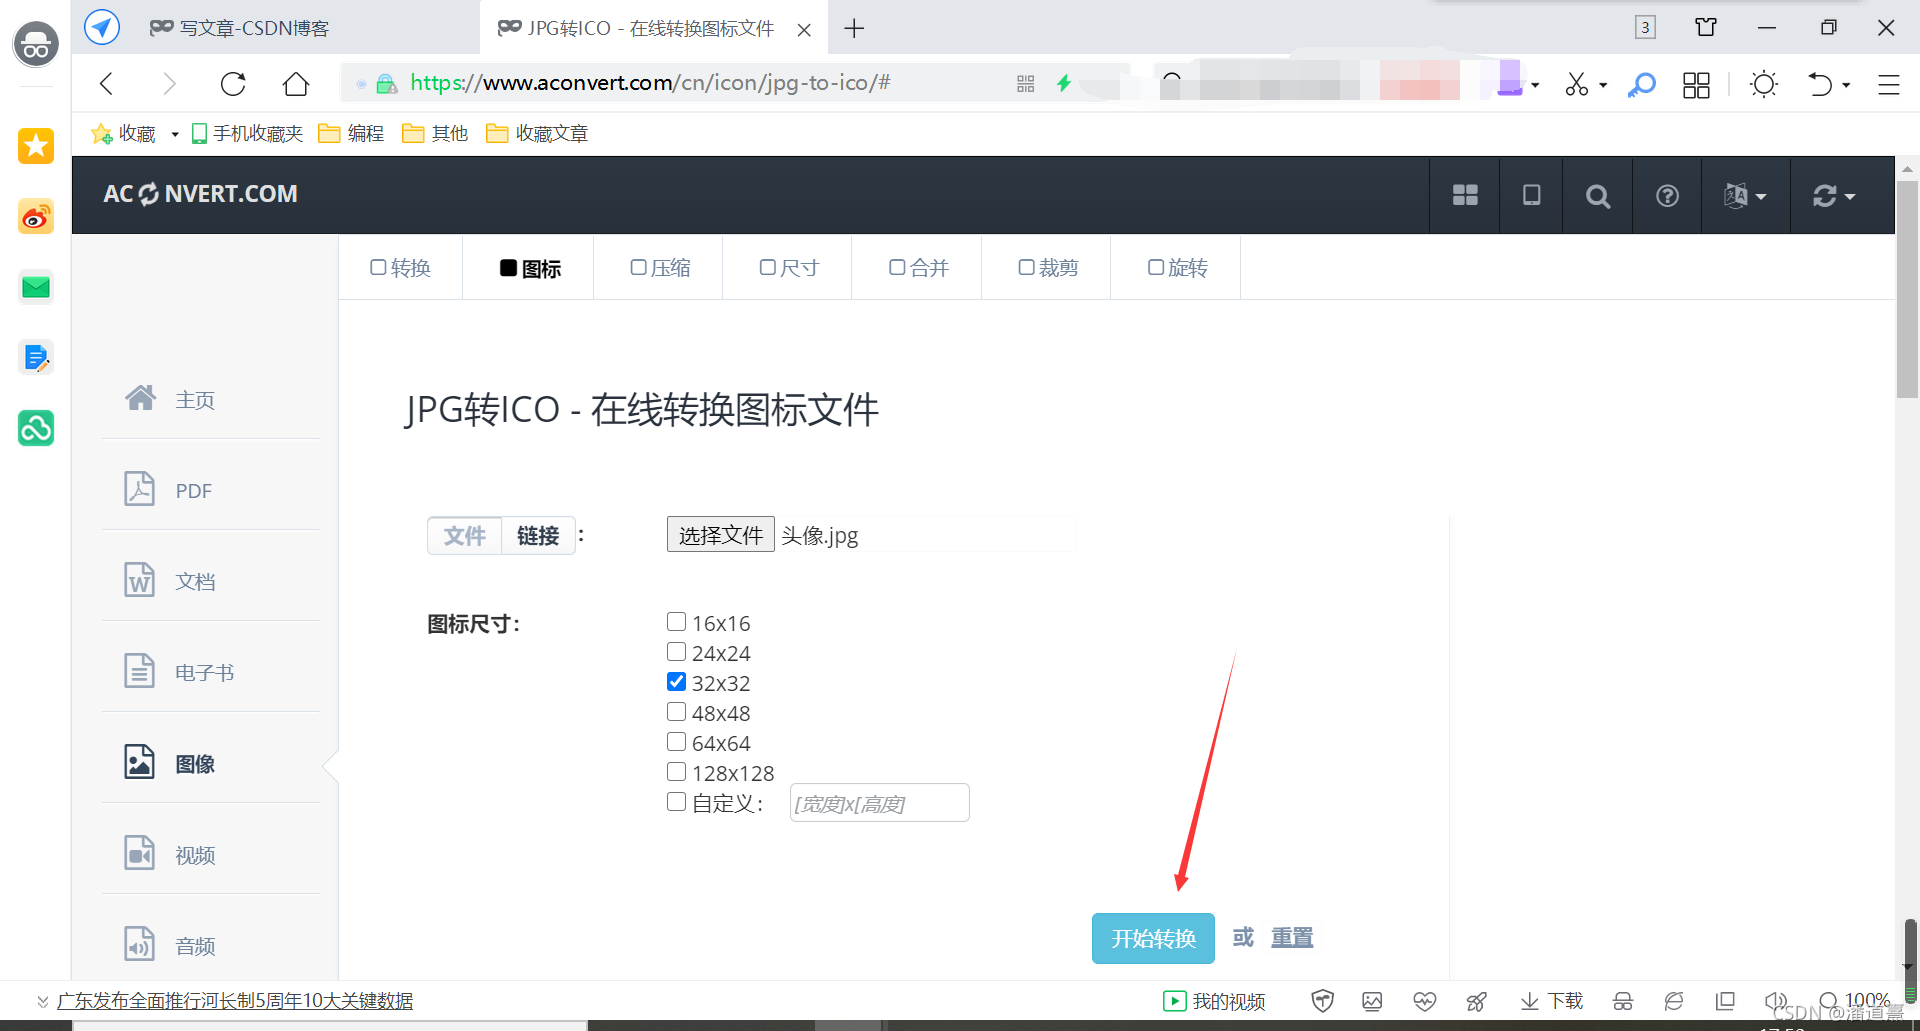Click the search icon in Aconvert header

1598,196
